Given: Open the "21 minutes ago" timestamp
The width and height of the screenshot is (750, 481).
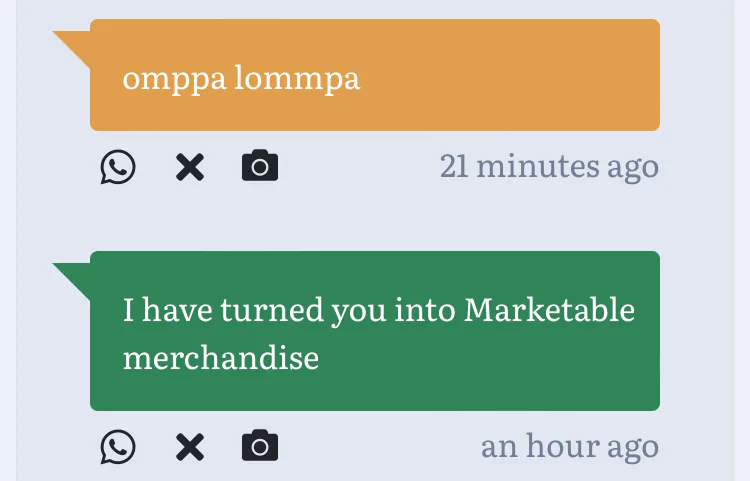Looking at the screenshot, I should coord(549,166).
